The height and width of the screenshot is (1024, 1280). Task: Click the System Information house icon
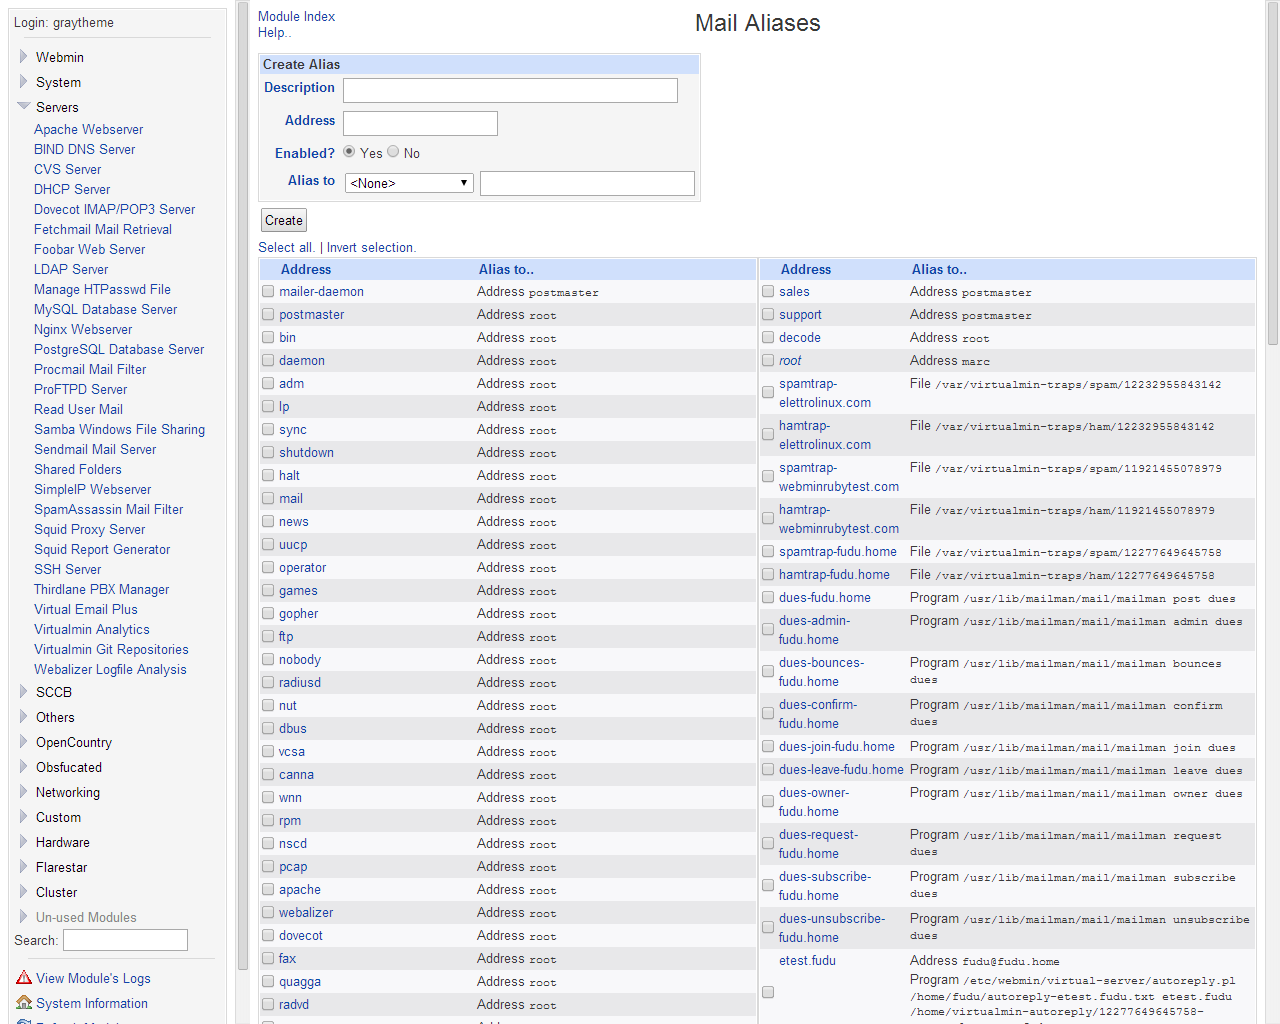[x=24, y=1003]
